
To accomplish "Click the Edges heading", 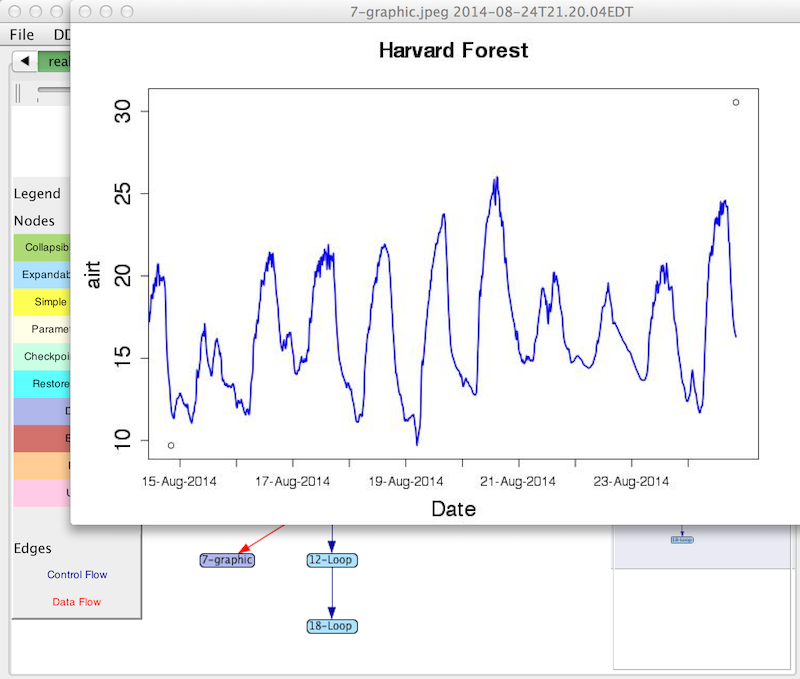I will point(33,548).
